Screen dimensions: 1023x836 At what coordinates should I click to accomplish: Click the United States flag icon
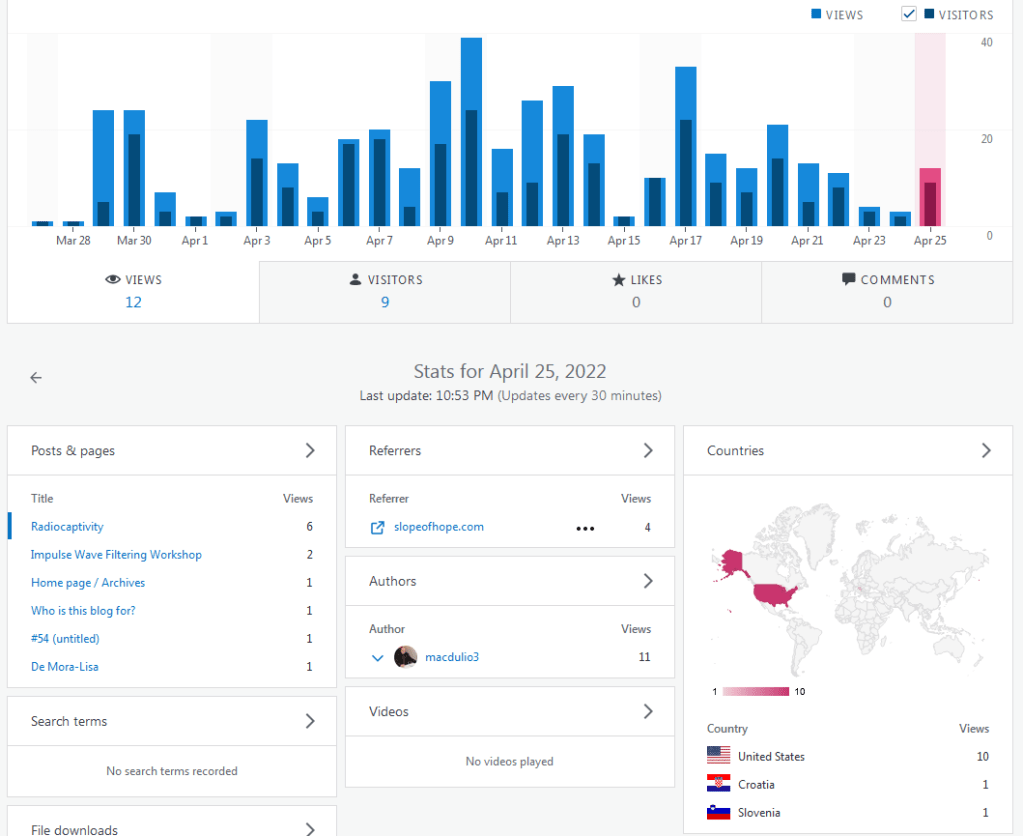[718, 756]
